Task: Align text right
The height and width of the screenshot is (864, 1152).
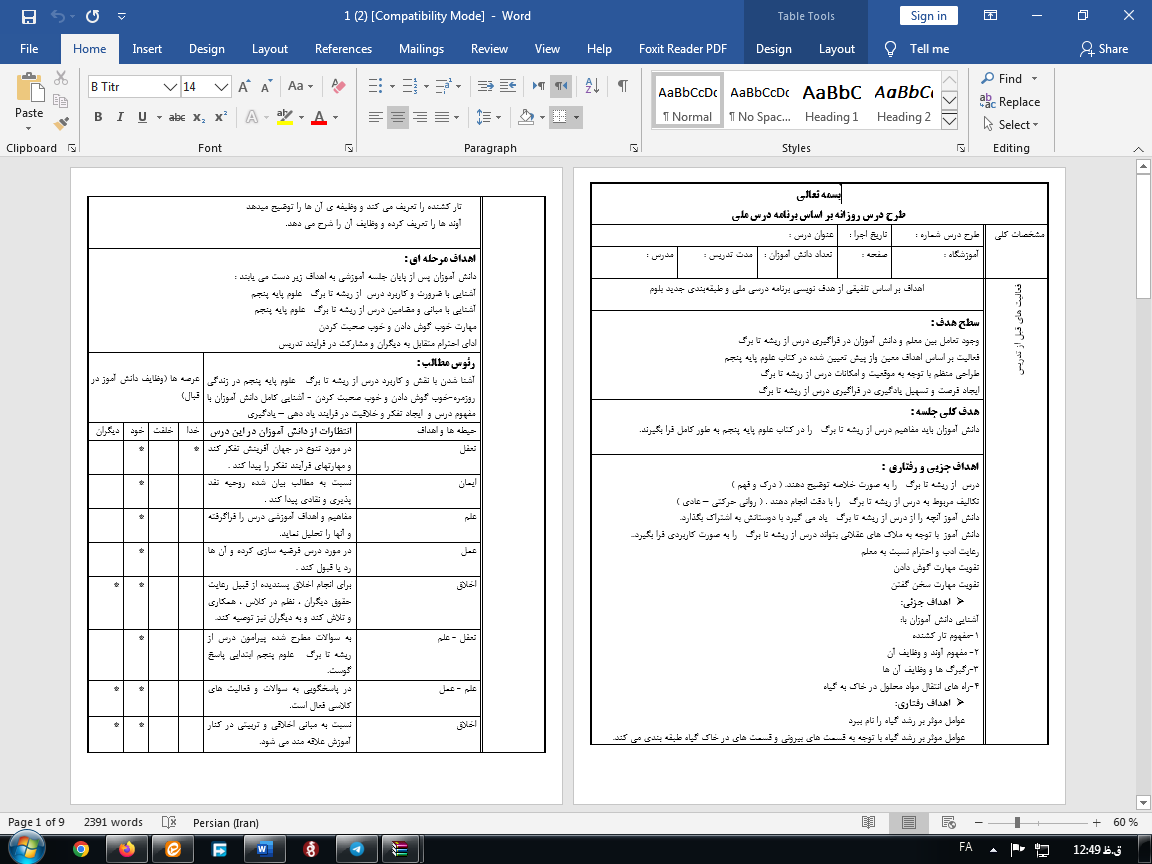Action: pyautogui.click(x=420, y=117)
